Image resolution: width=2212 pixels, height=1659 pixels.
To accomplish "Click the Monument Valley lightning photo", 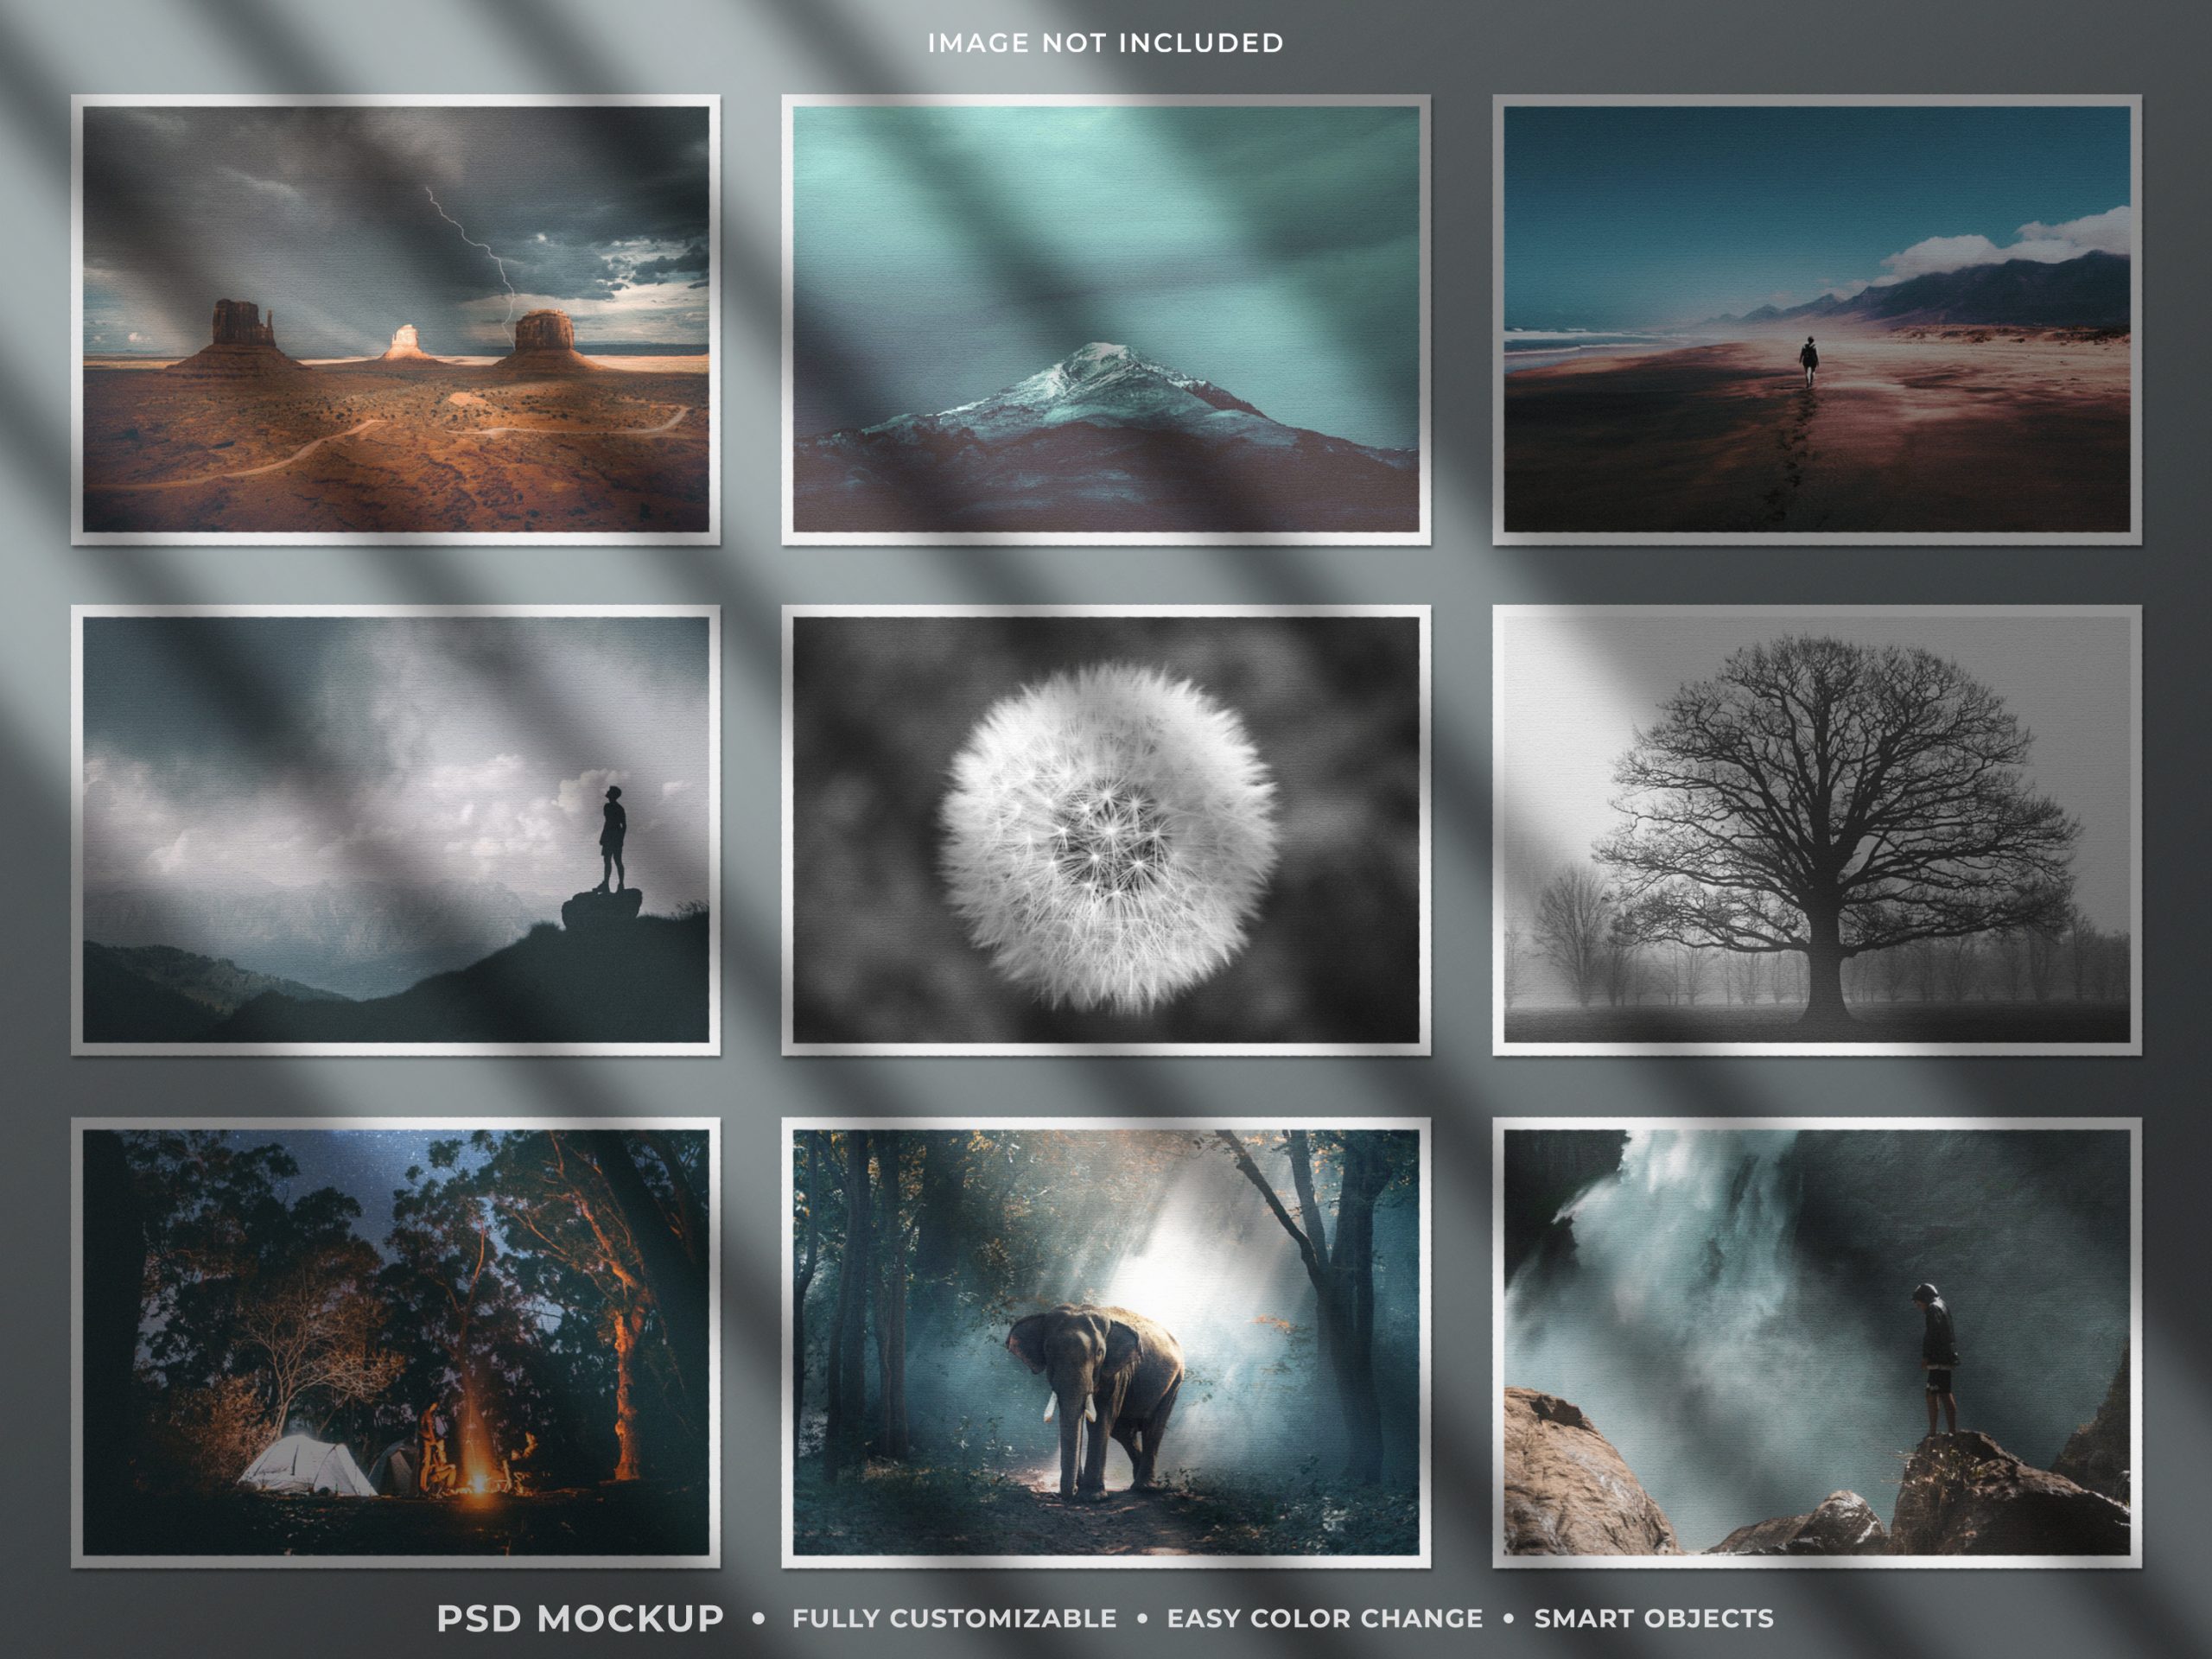I will click(395, 319).
